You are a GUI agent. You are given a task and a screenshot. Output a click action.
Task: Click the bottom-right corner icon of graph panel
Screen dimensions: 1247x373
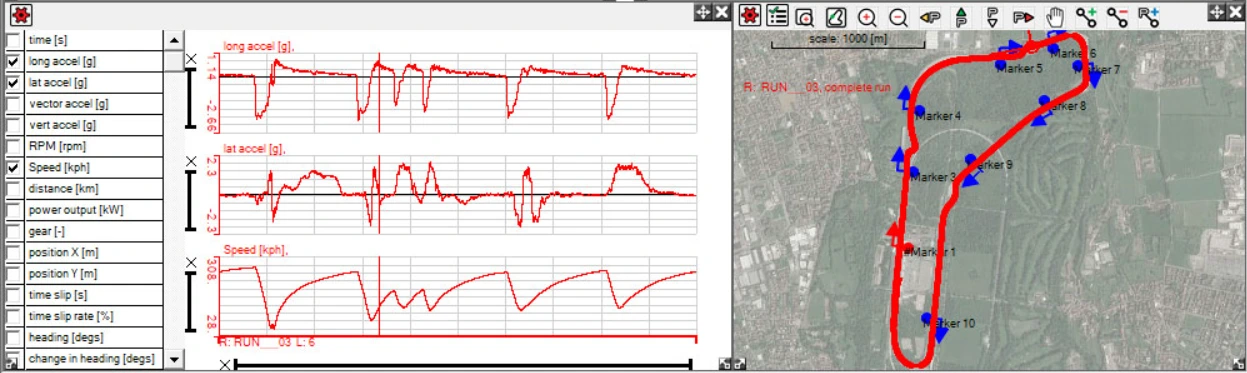coord(724,365)
